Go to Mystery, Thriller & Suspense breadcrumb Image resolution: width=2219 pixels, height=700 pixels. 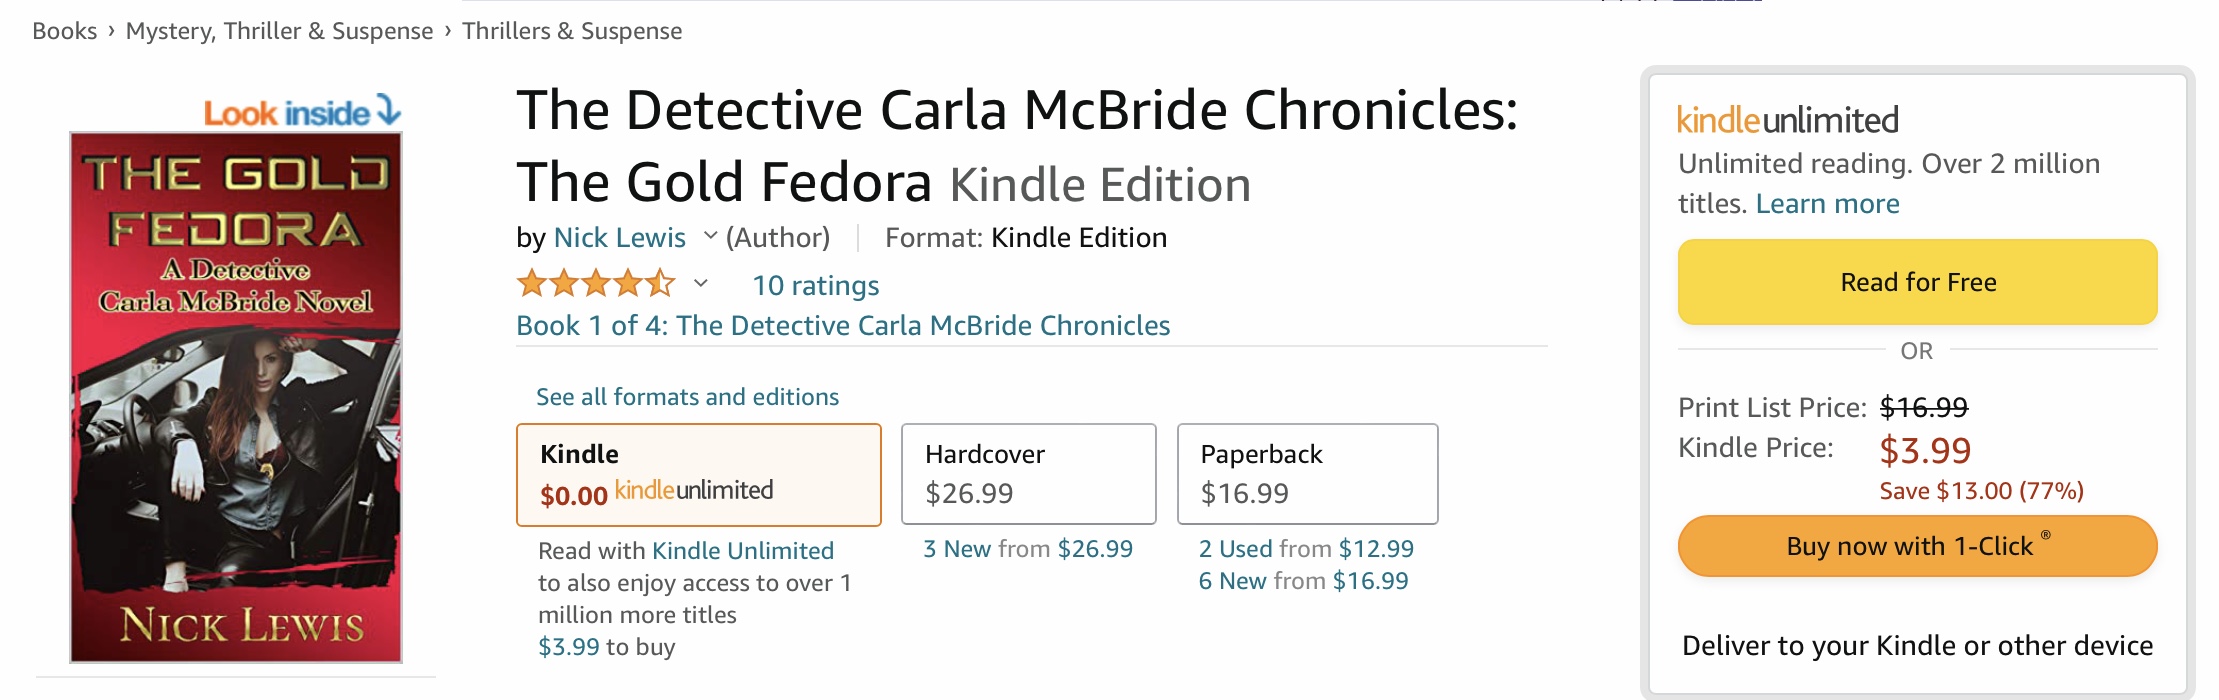pos(279,31)
